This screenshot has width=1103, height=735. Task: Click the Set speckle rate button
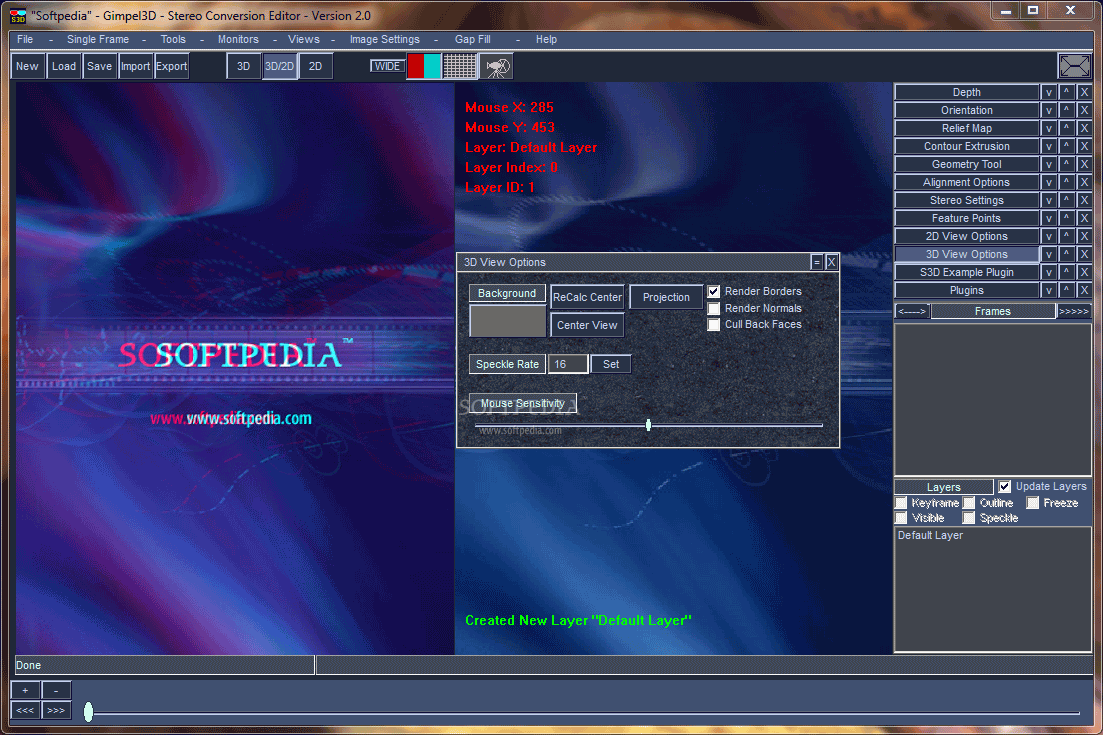click(x=611, y=364)
